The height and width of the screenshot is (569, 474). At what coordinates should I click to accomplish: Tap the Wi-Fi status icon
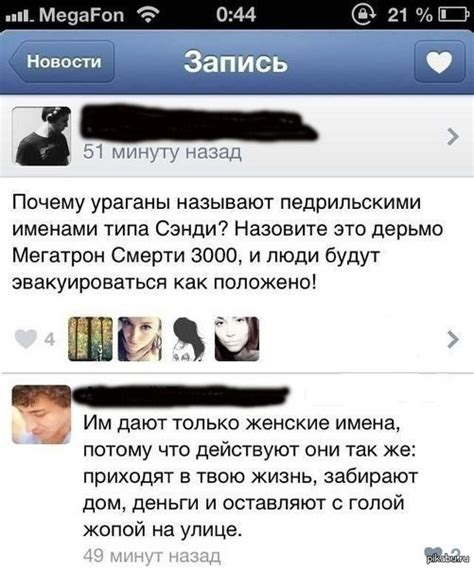coord(148,15)
